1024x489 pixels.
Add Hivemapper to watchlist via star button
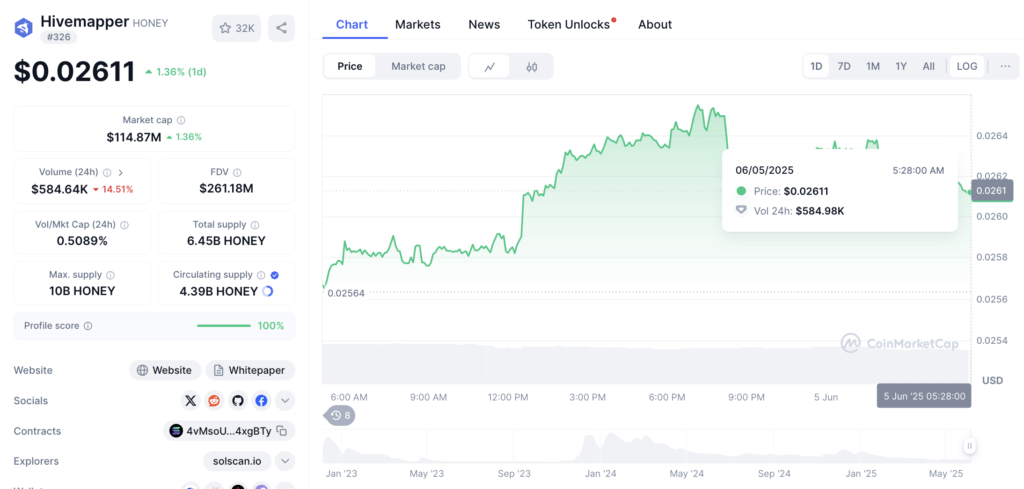tap(236, 28)
